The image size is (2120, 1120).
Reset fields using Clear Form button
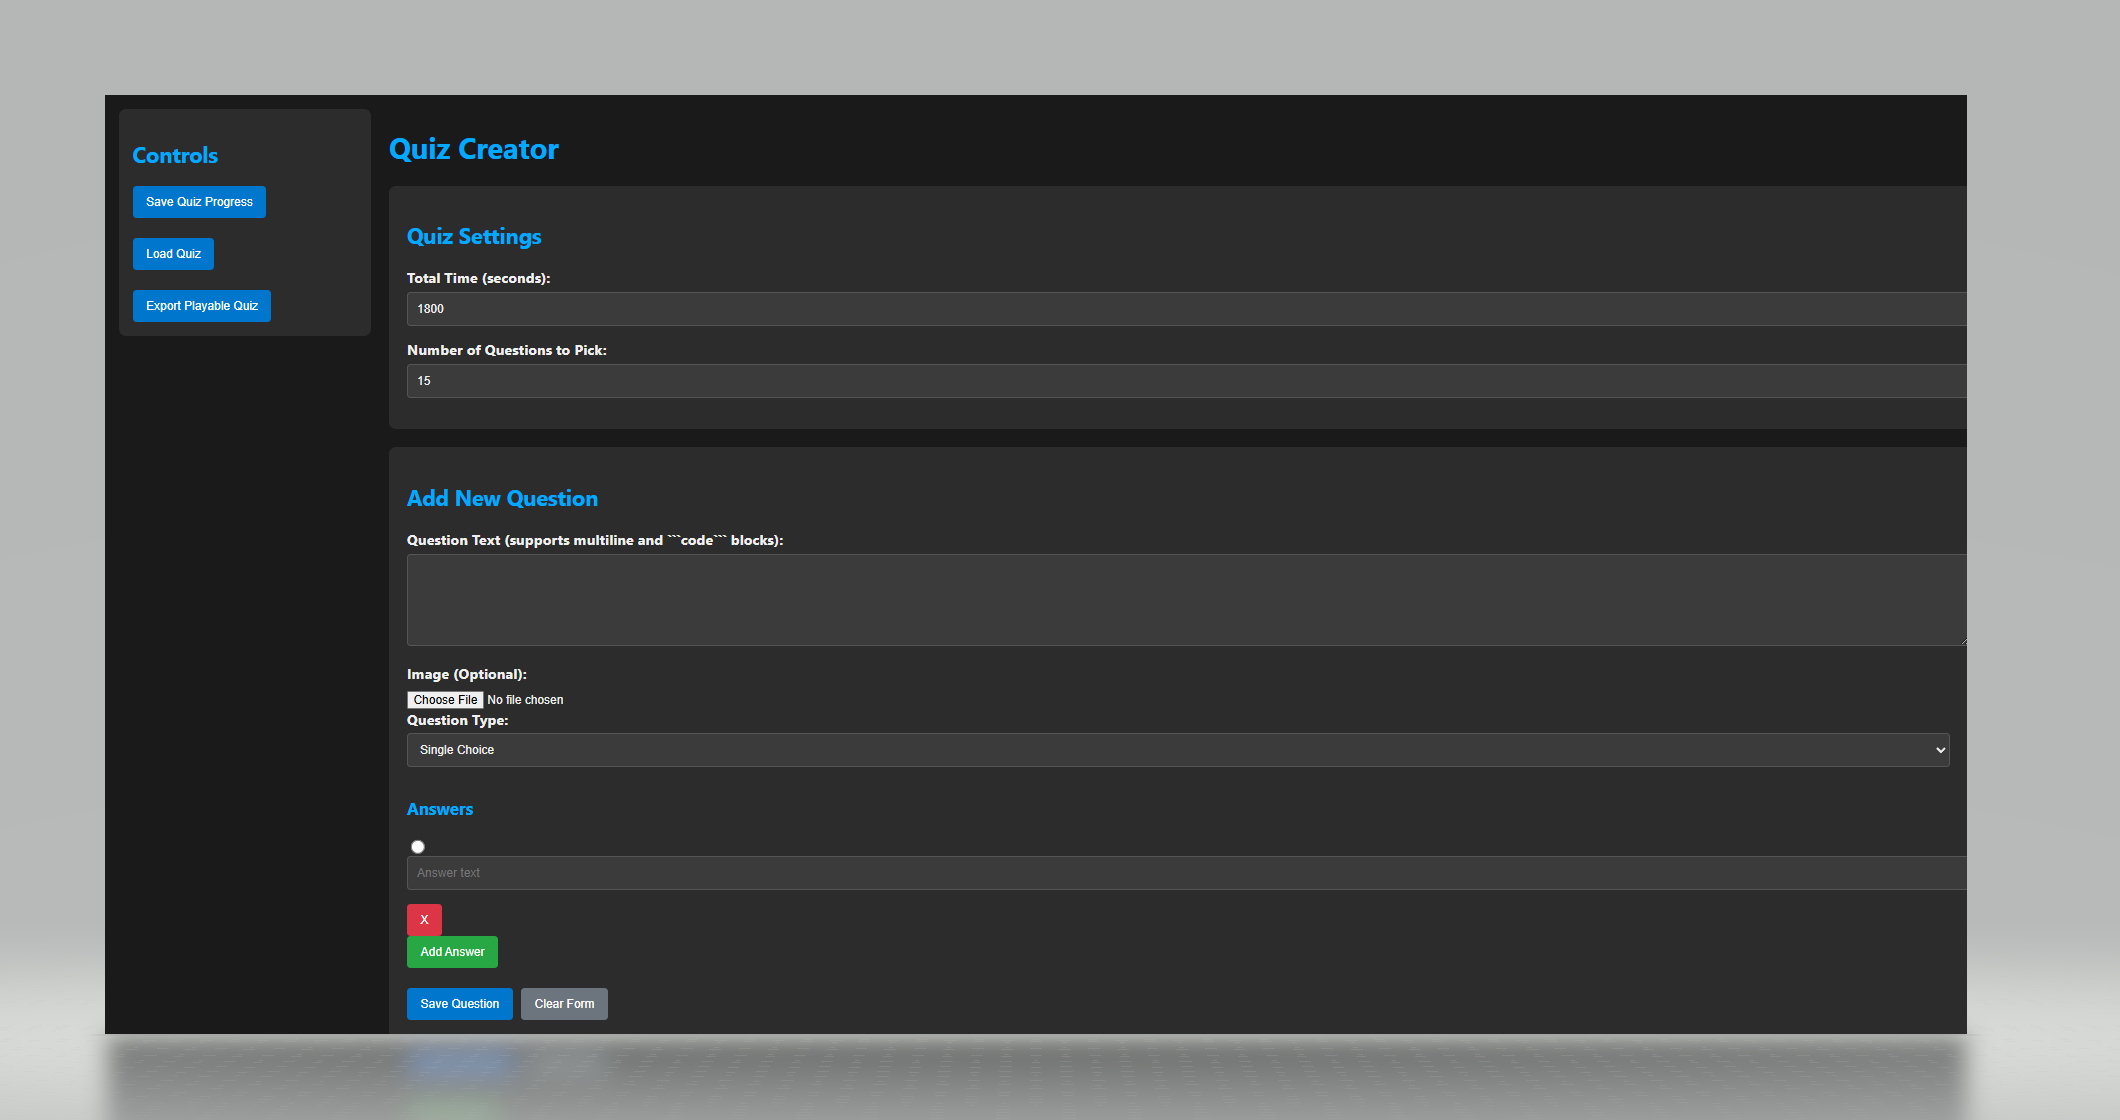(x=564, y=1004)
